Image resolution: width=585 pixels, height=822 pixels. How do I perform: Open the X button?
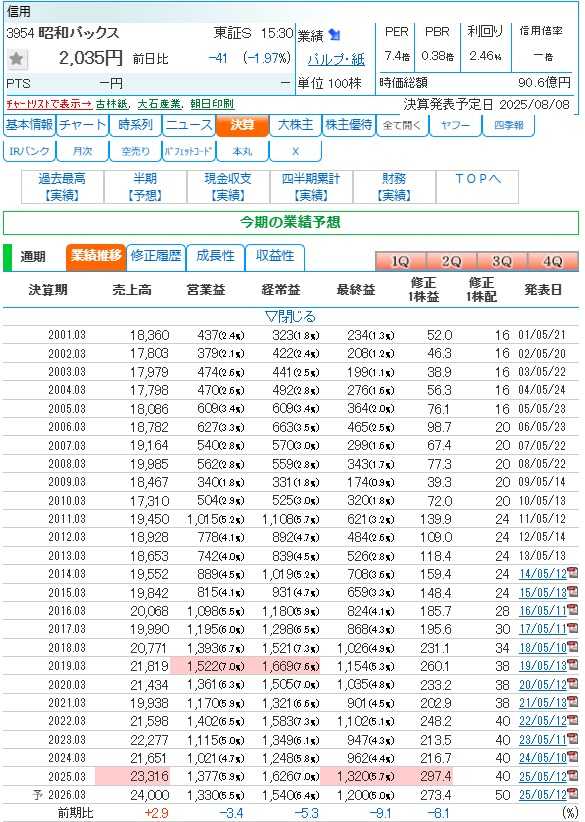295,152
